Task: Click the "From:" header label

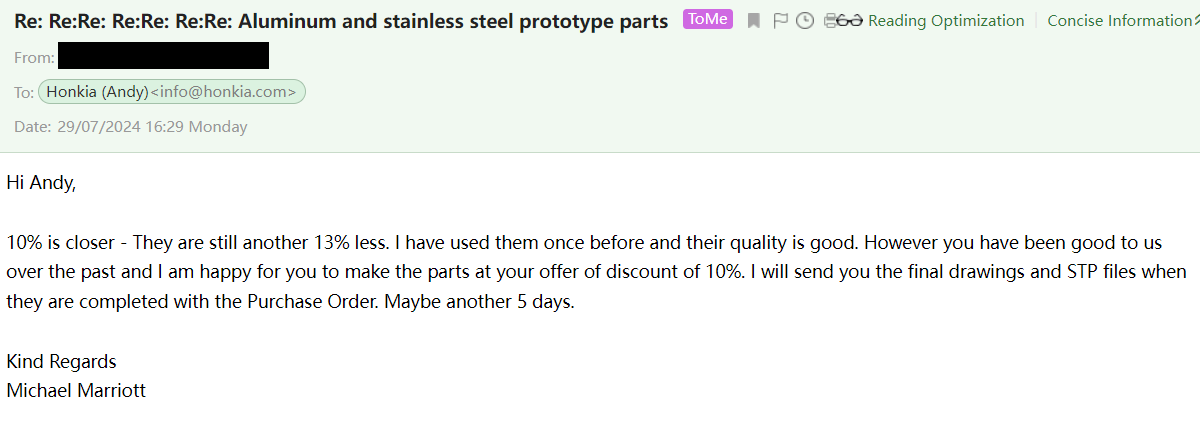Action: 34,58
